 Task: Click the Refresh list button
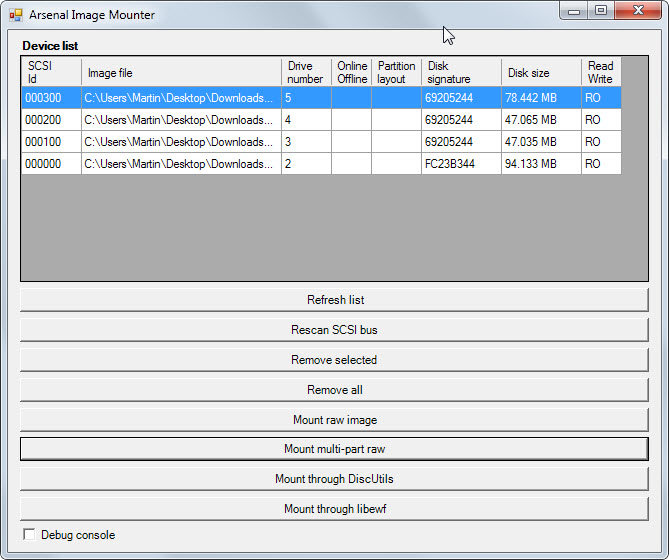tap(334, 300)
